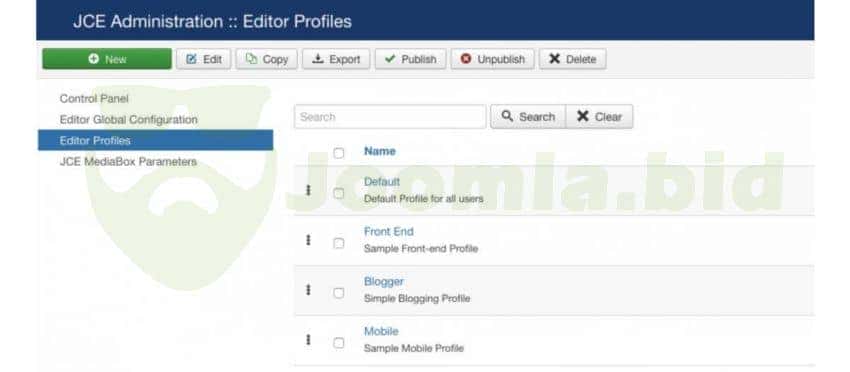
Task: Open the Blogger profile link
Action: [384, 281]
